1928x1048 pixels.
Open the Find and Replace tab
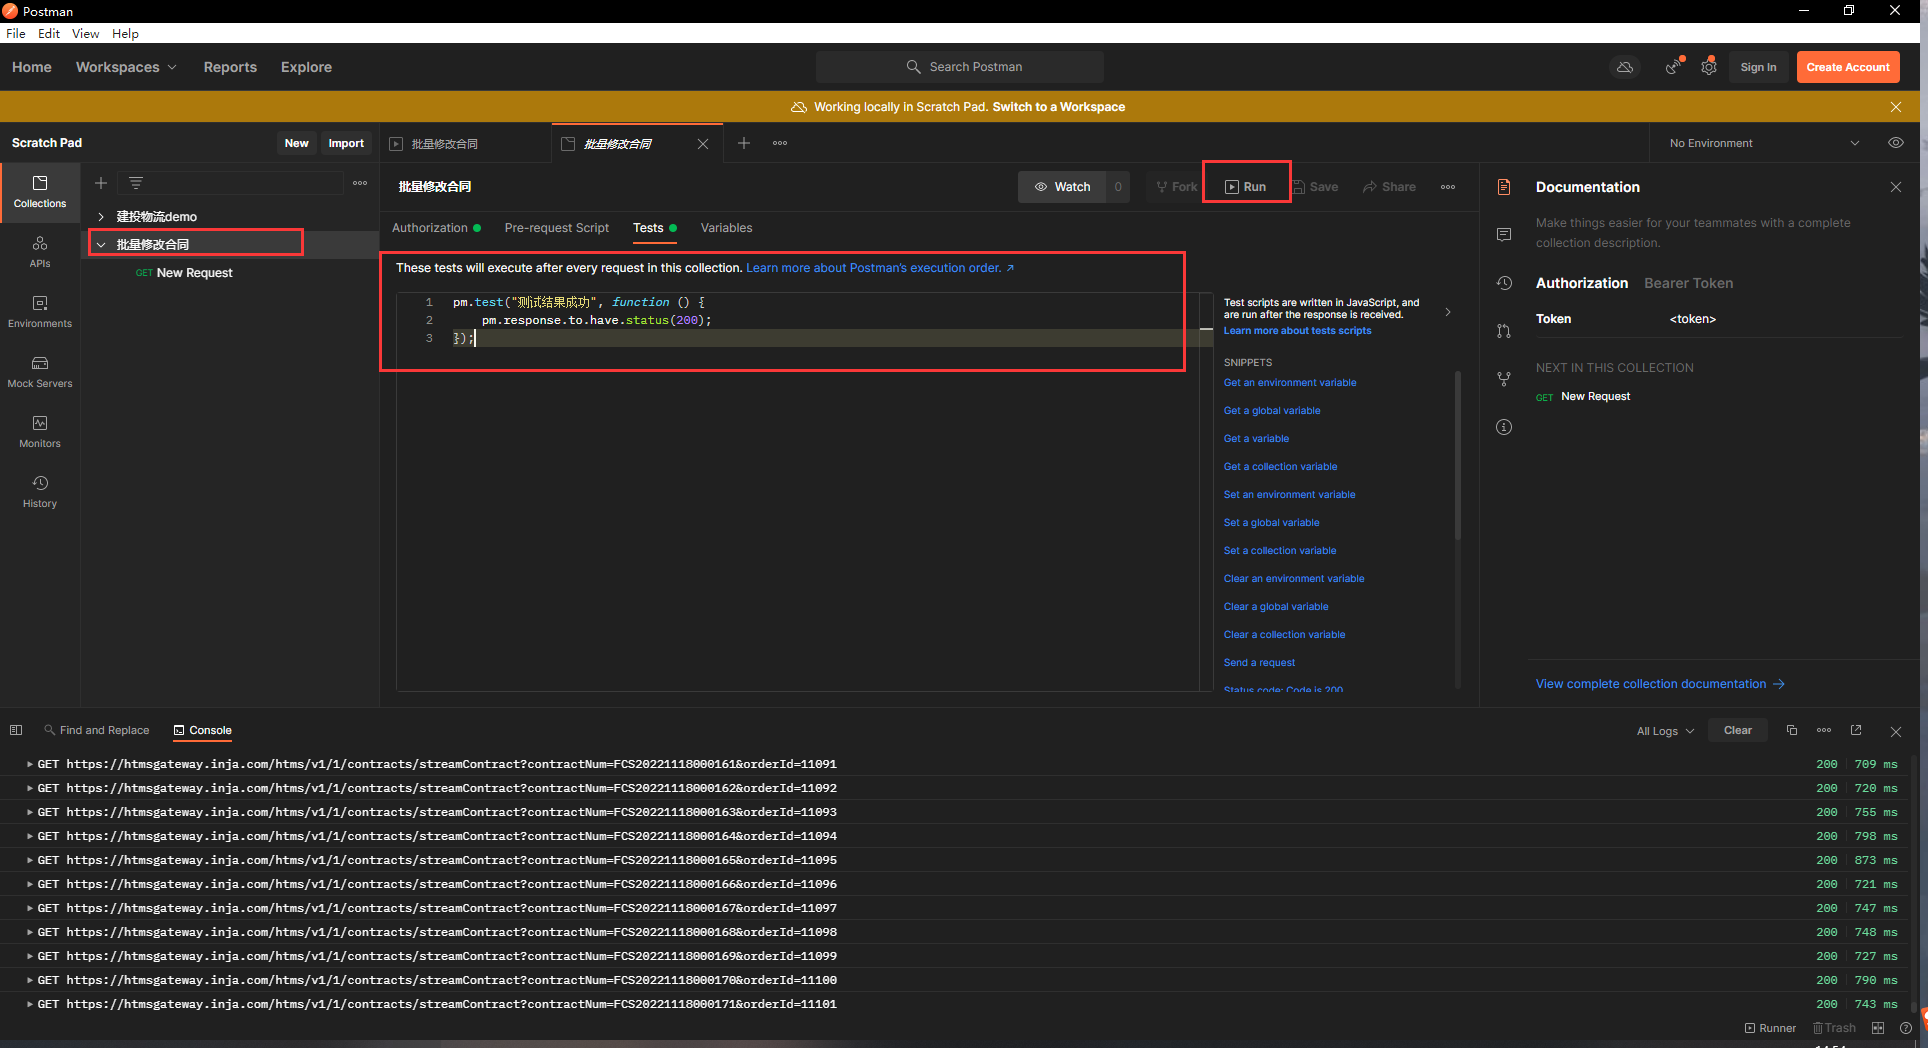point(96,730)
